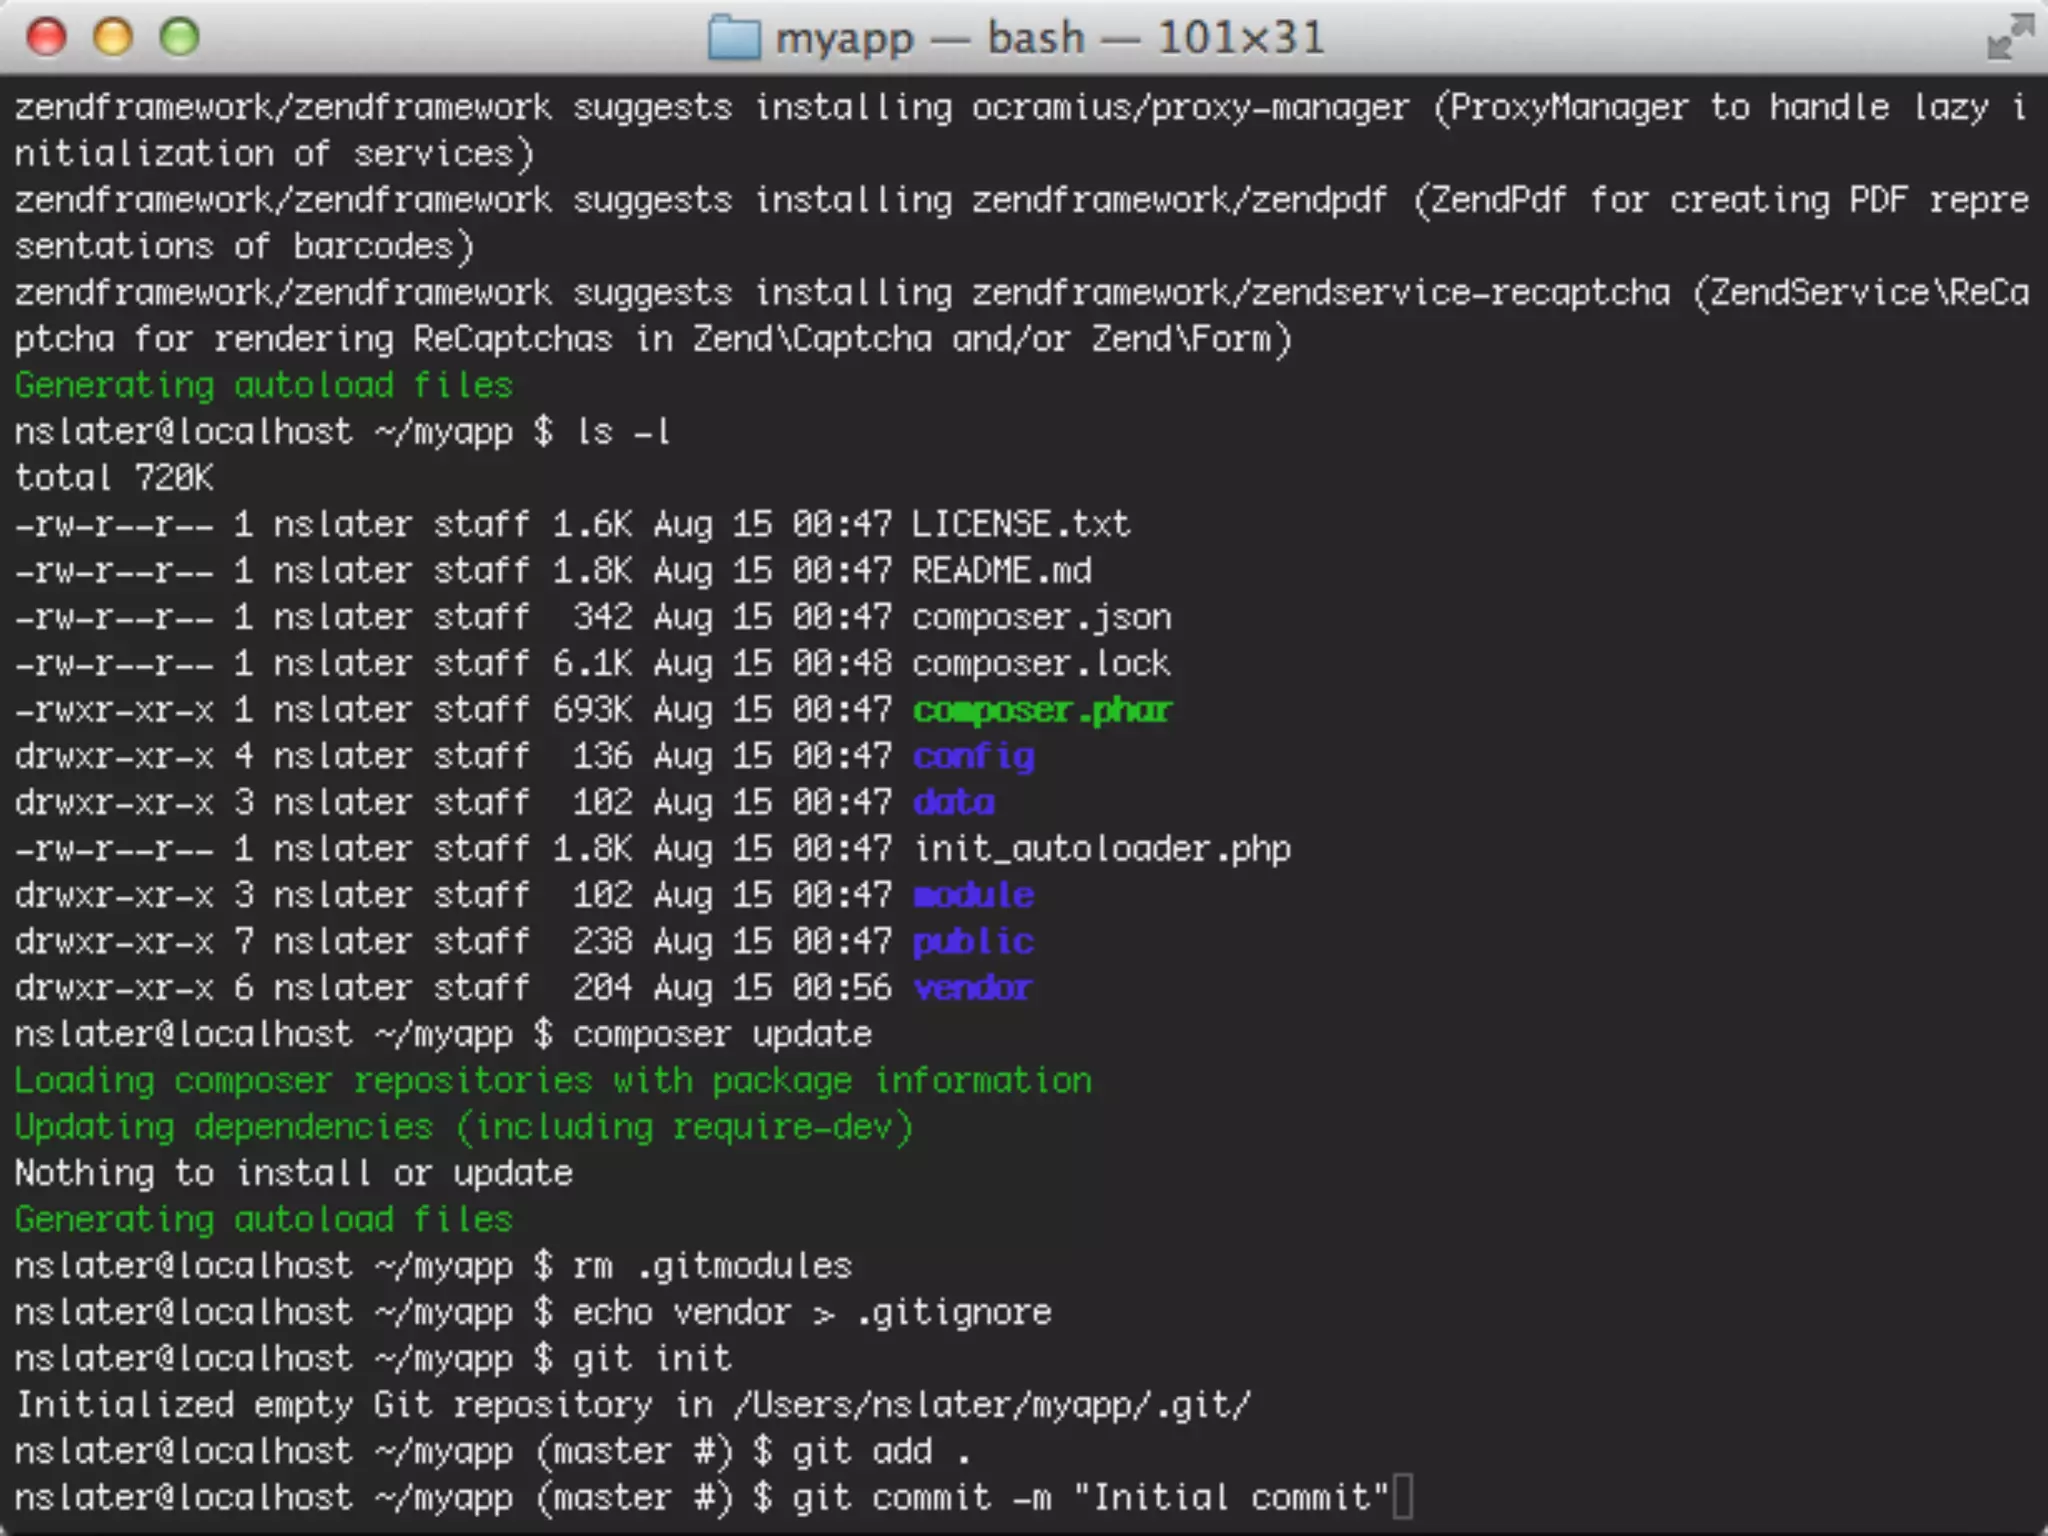2048x1536 pixels.
Task: Click the LICENSE.txt filename in the listing
Action: tap(1021, 524)
